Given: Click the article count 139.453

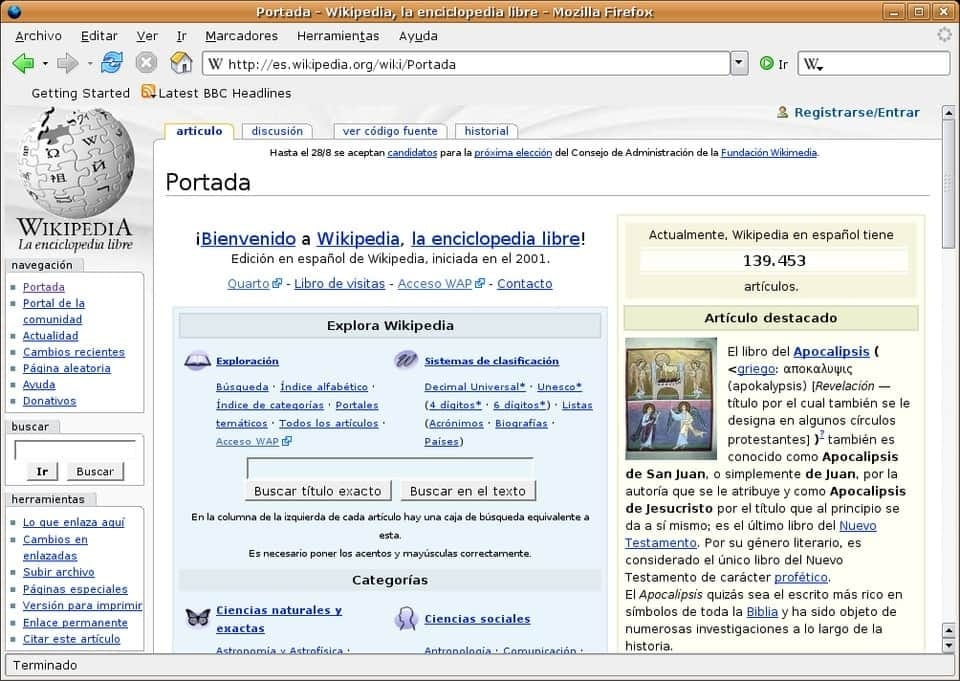Looking at the screenshot, I should click(x=774, y=260).
